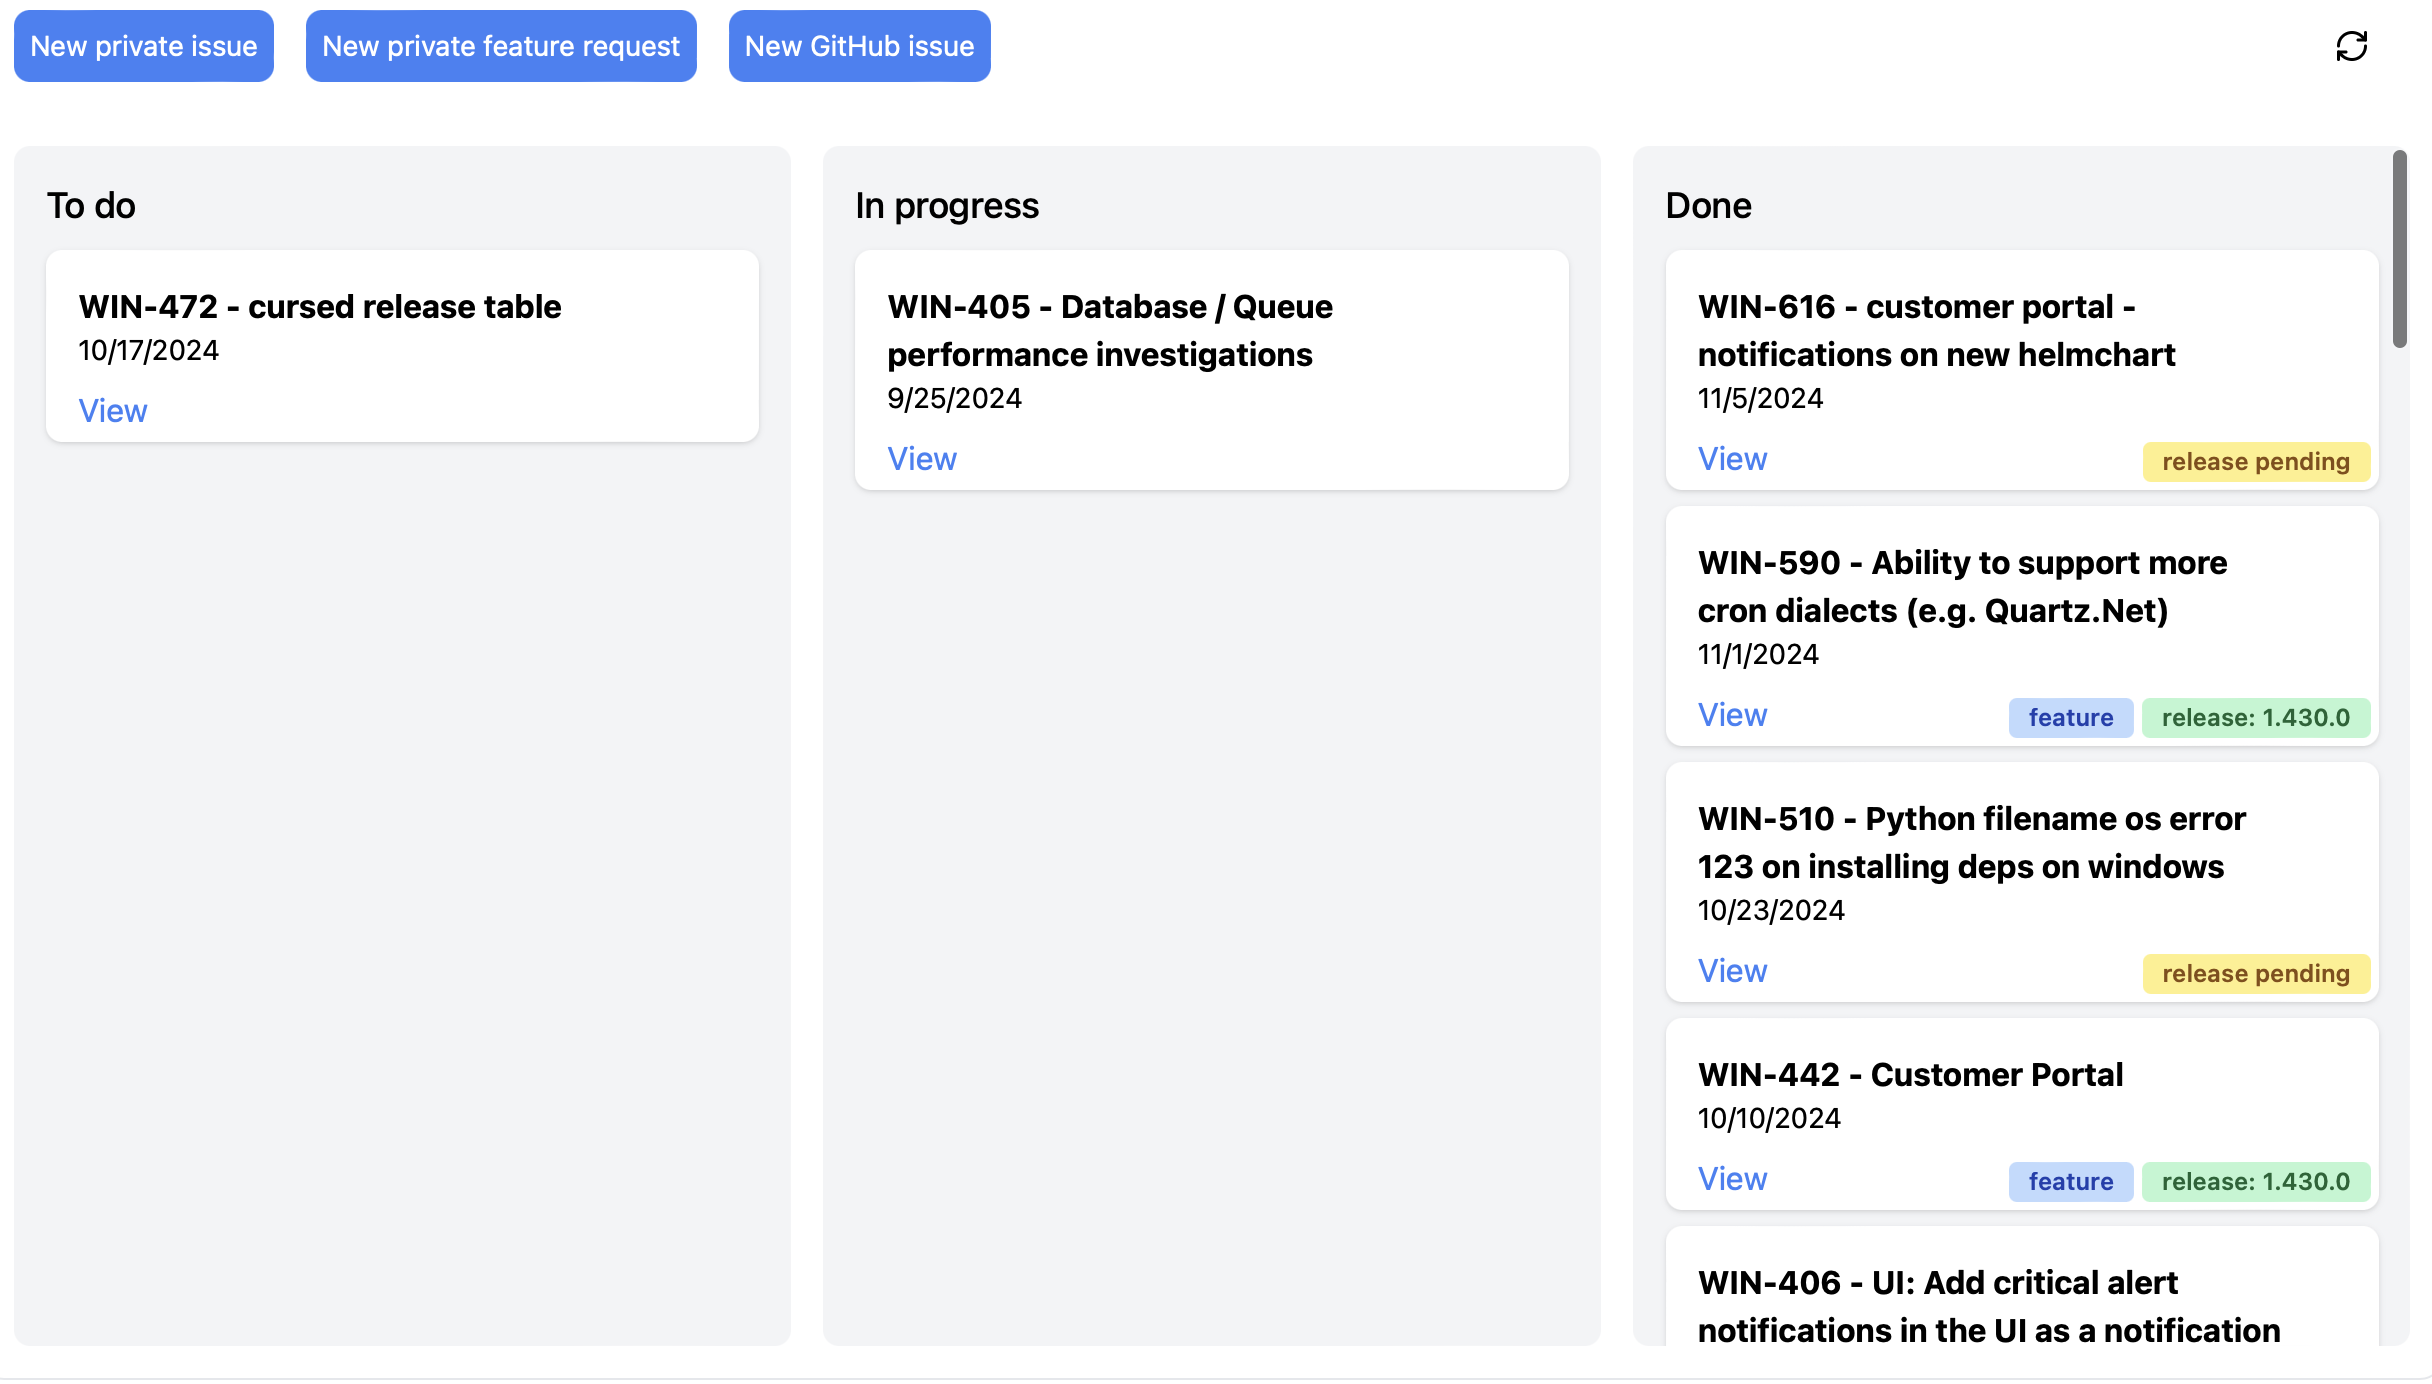Screen dimensions: 2432x1384
Task: Click the New private issue button
Action: tap(143, 45)
